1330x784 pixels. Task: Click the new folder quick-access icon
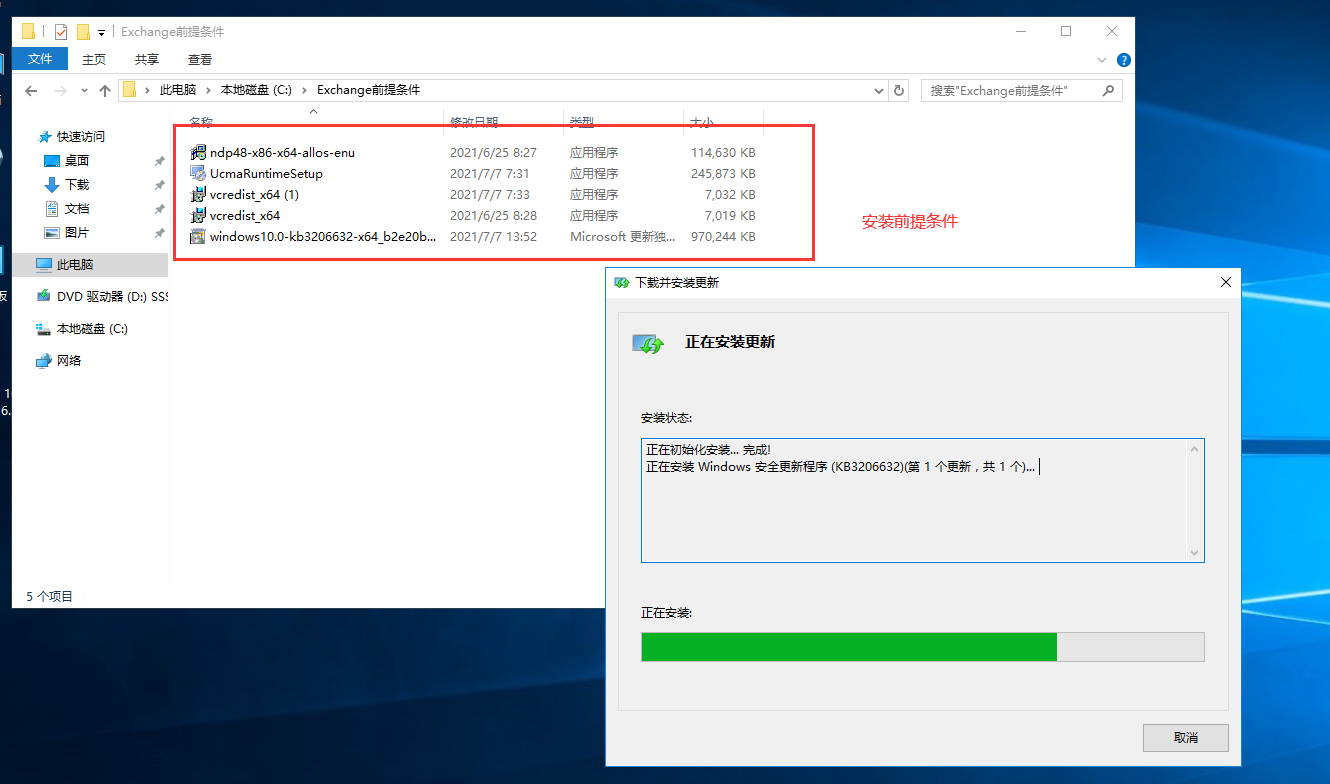pos(83,32)
